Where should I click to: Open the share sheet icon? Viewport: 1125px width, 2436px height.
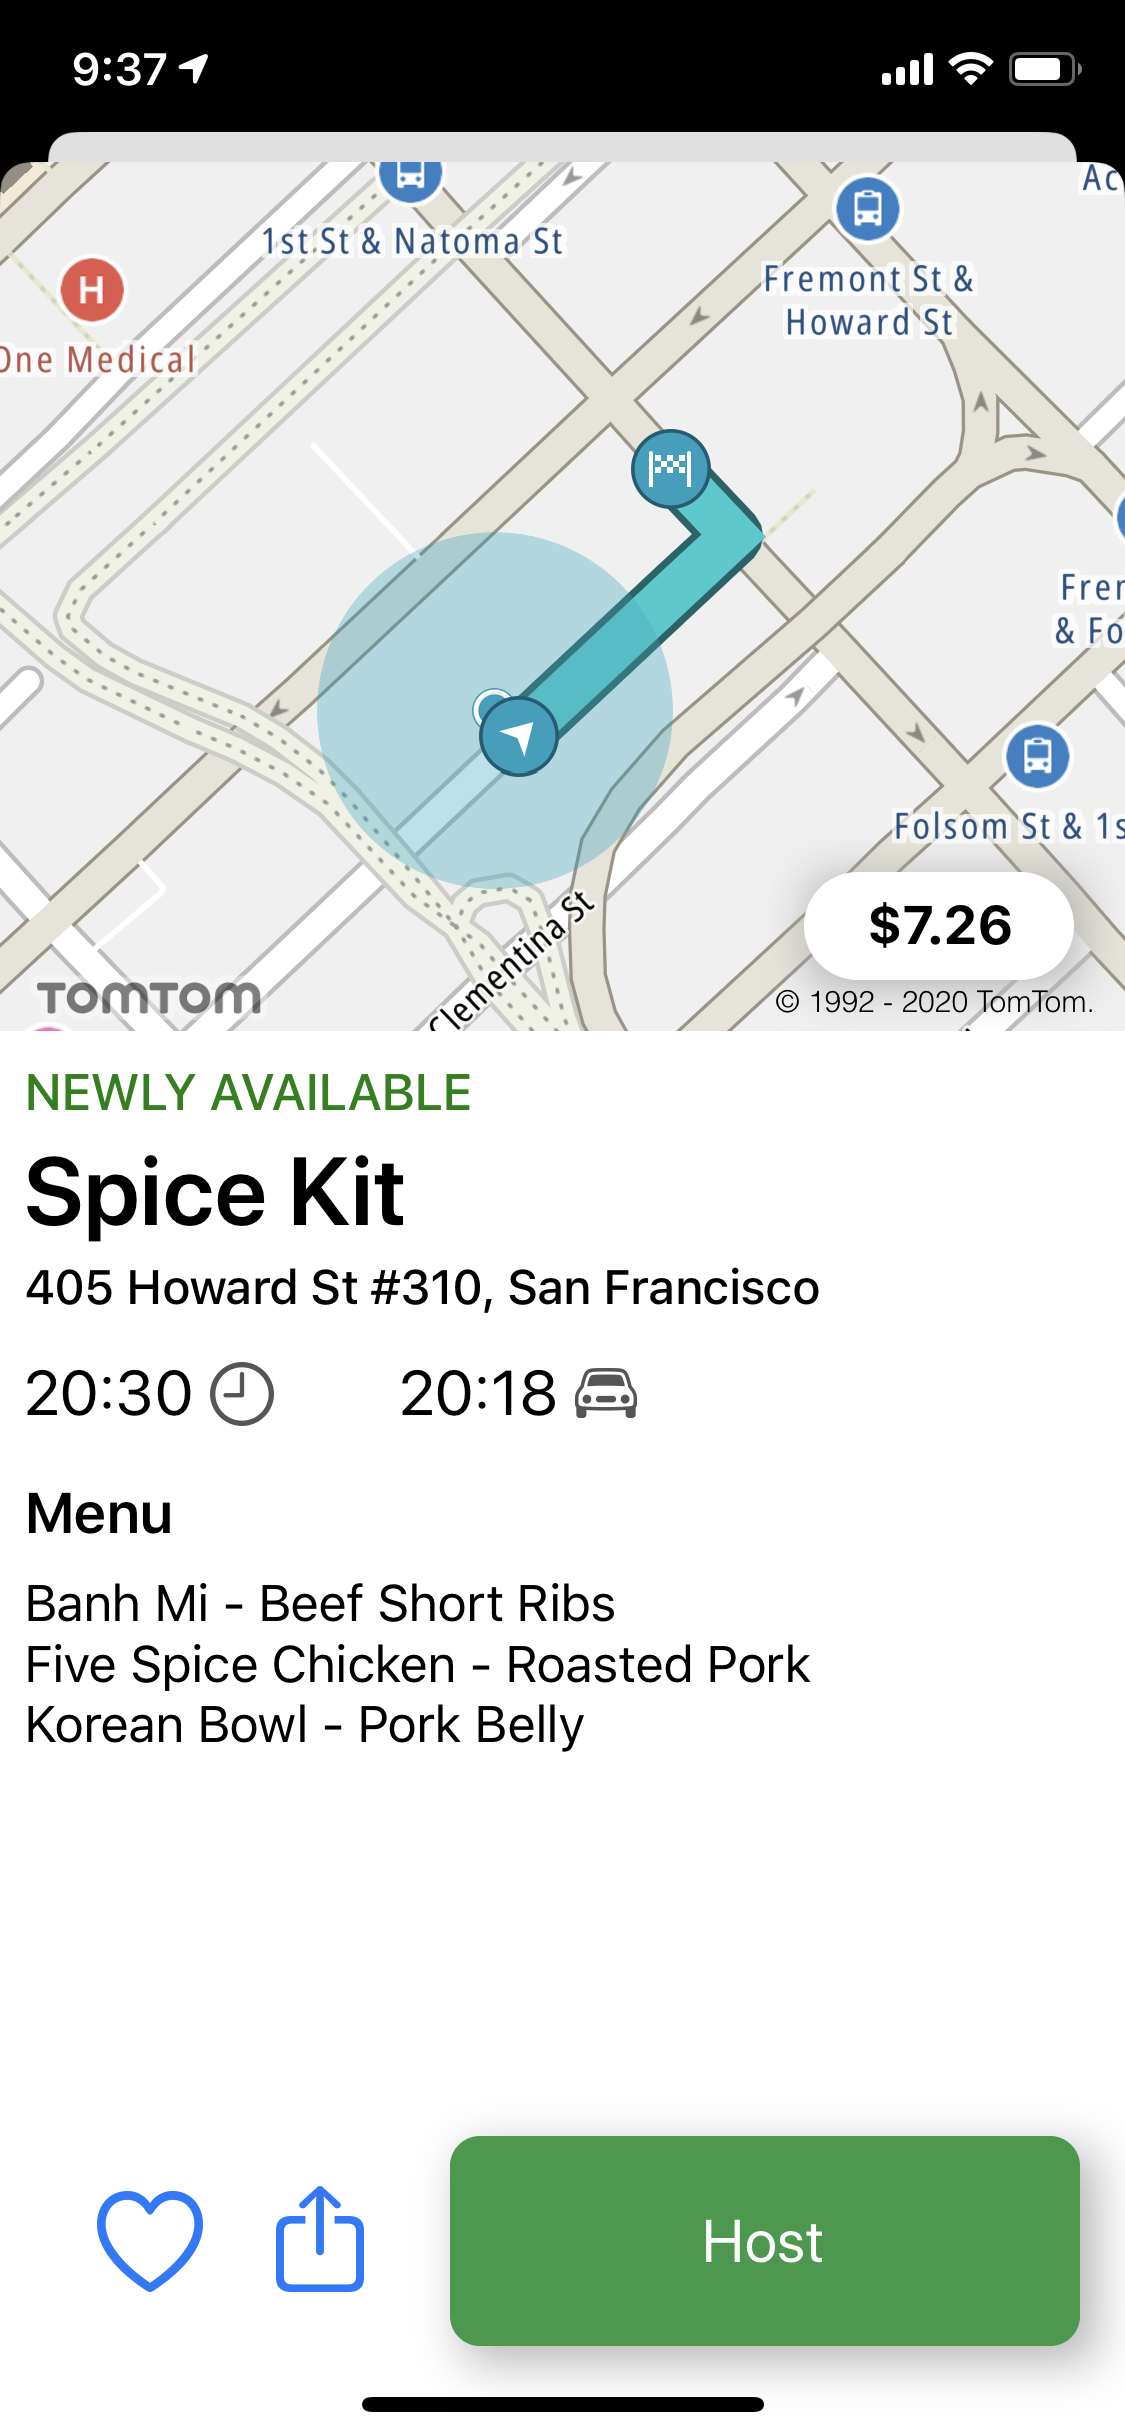point(319,2240)
